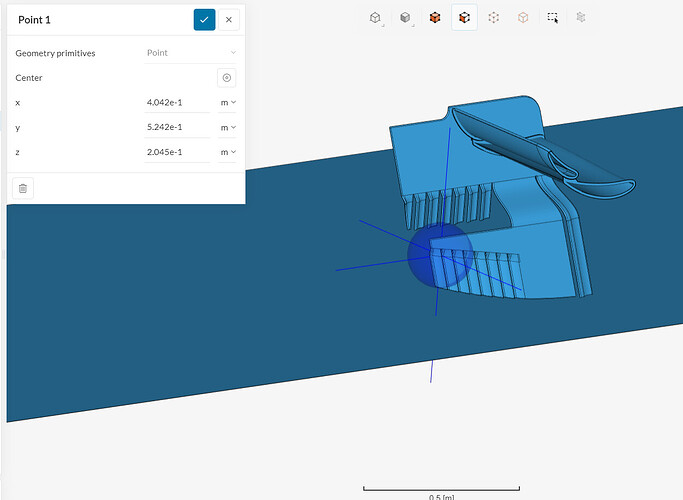Select the solid orange cube selection mode
Screen dimensions: 683x500
pyautogui.click(x=435, y=18)
